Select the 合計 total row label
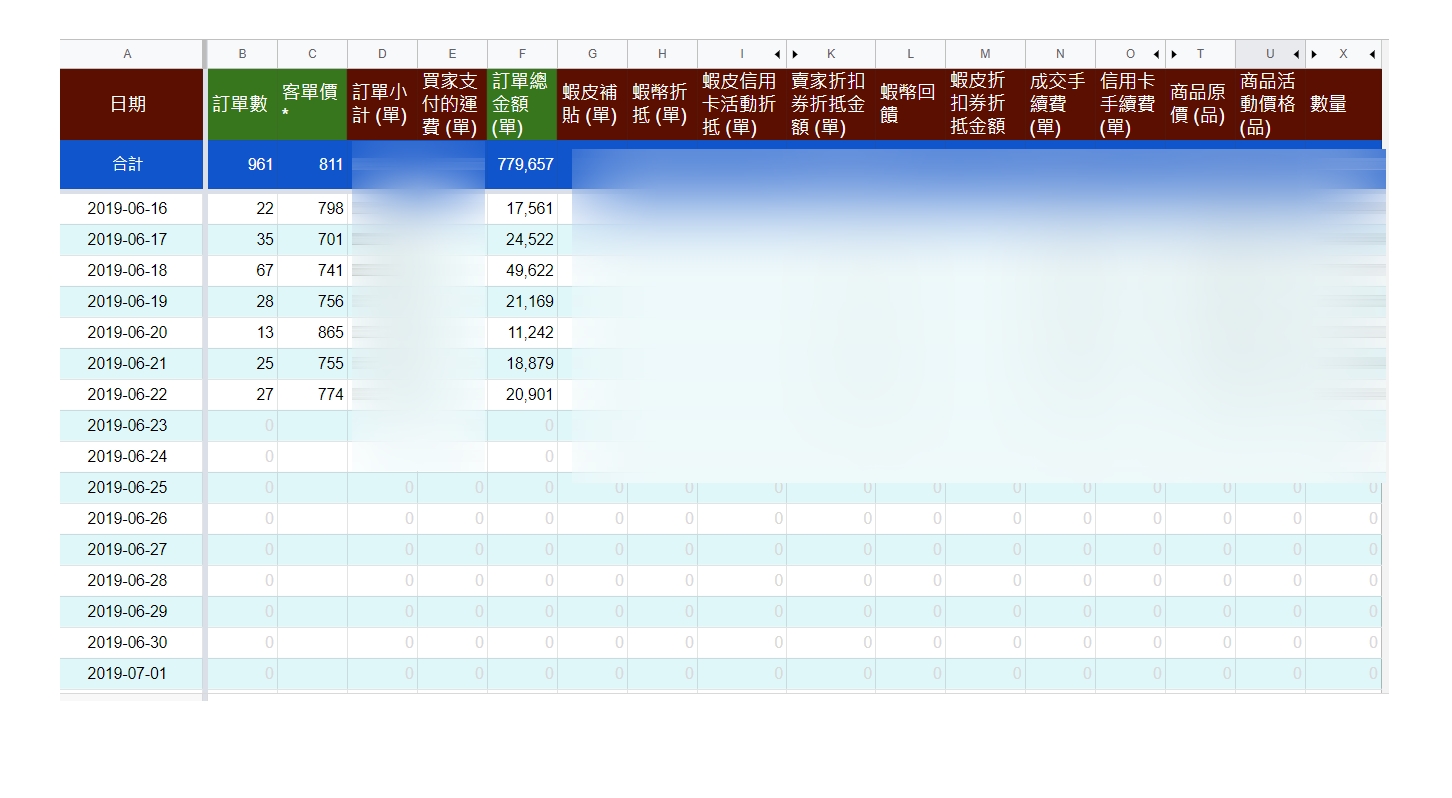 pos(128,165)
